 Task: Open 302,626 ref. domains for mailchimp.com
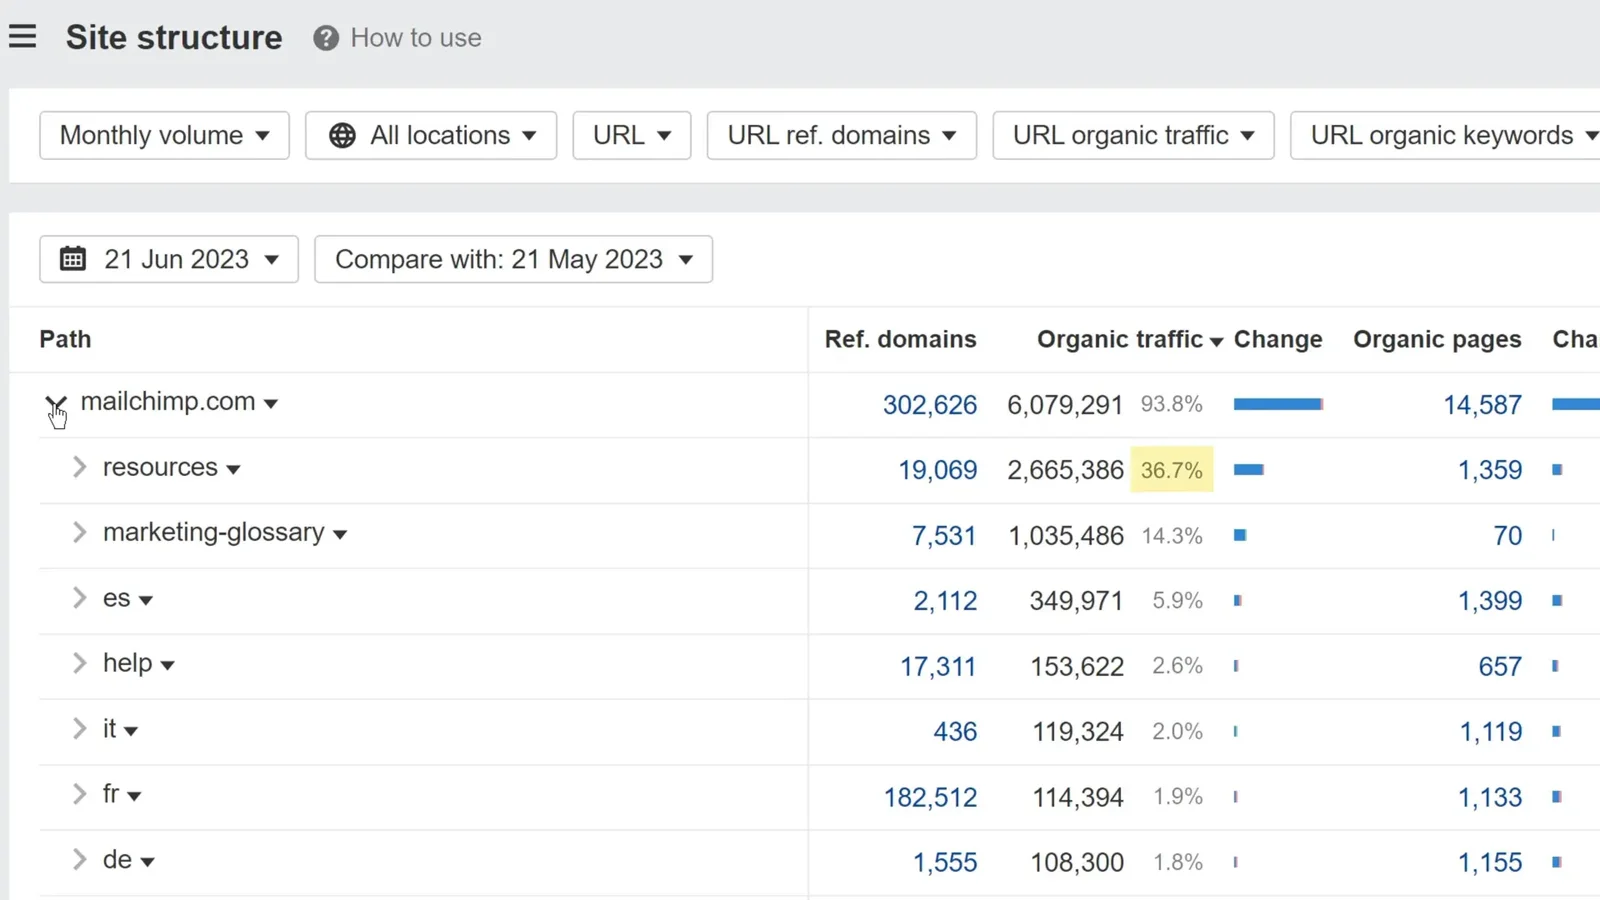[929, 405]
